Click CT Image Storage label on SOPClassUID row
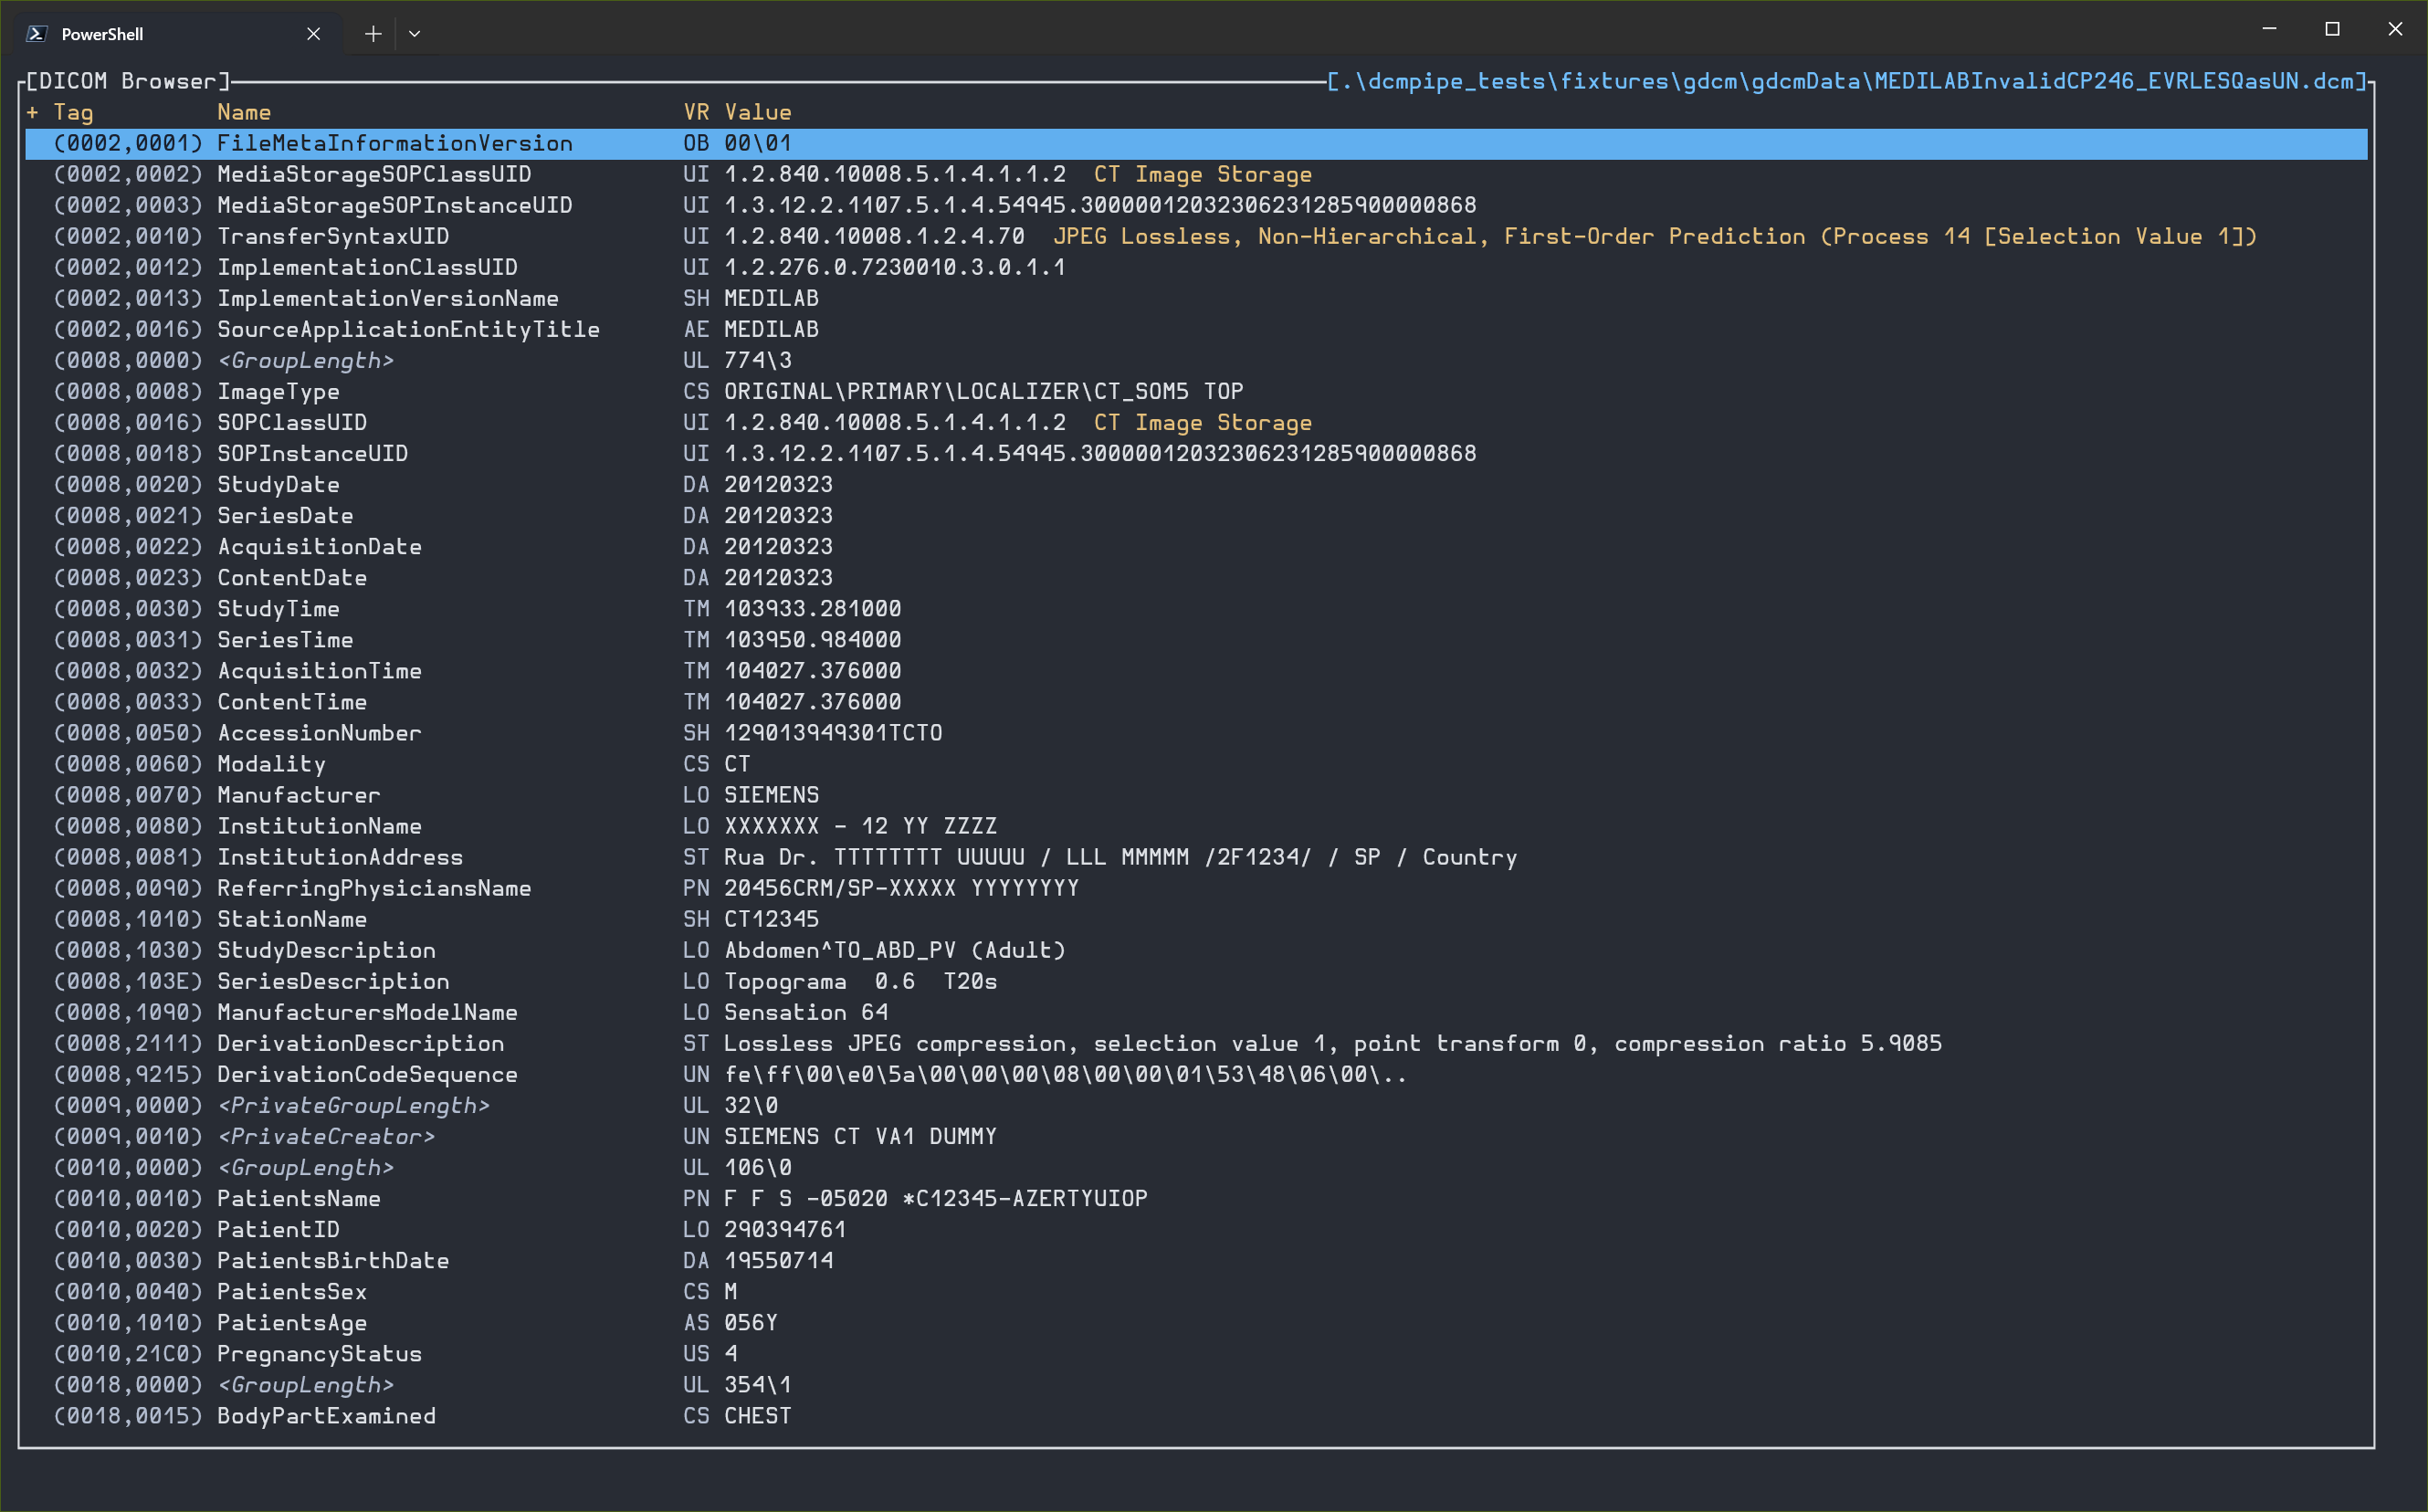Image resolution: width=2428 pixels, height=1512 pixels. click(x=1202, y=422)
